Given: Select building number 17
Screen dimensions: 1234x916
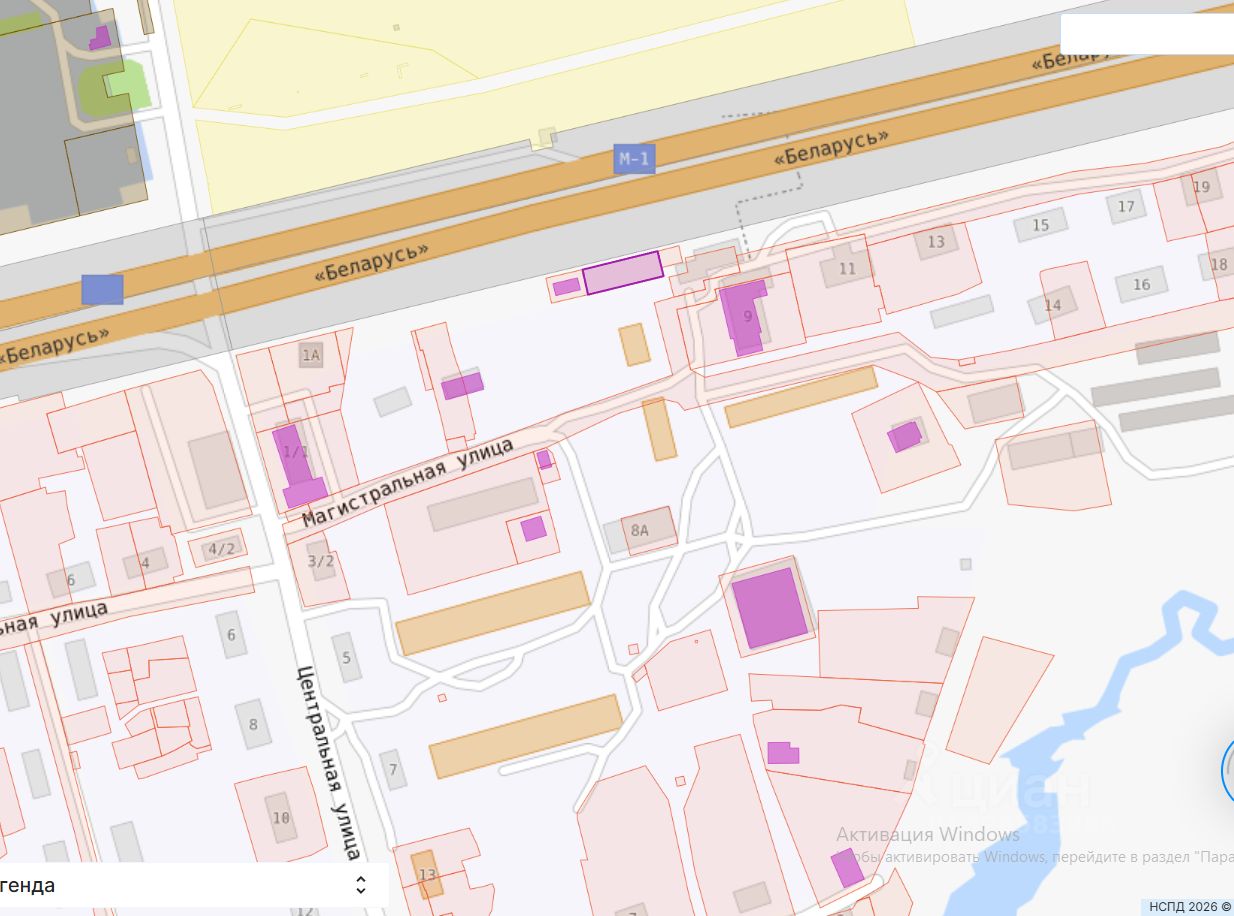Looking at the screenshot, I should point(1126,206).
